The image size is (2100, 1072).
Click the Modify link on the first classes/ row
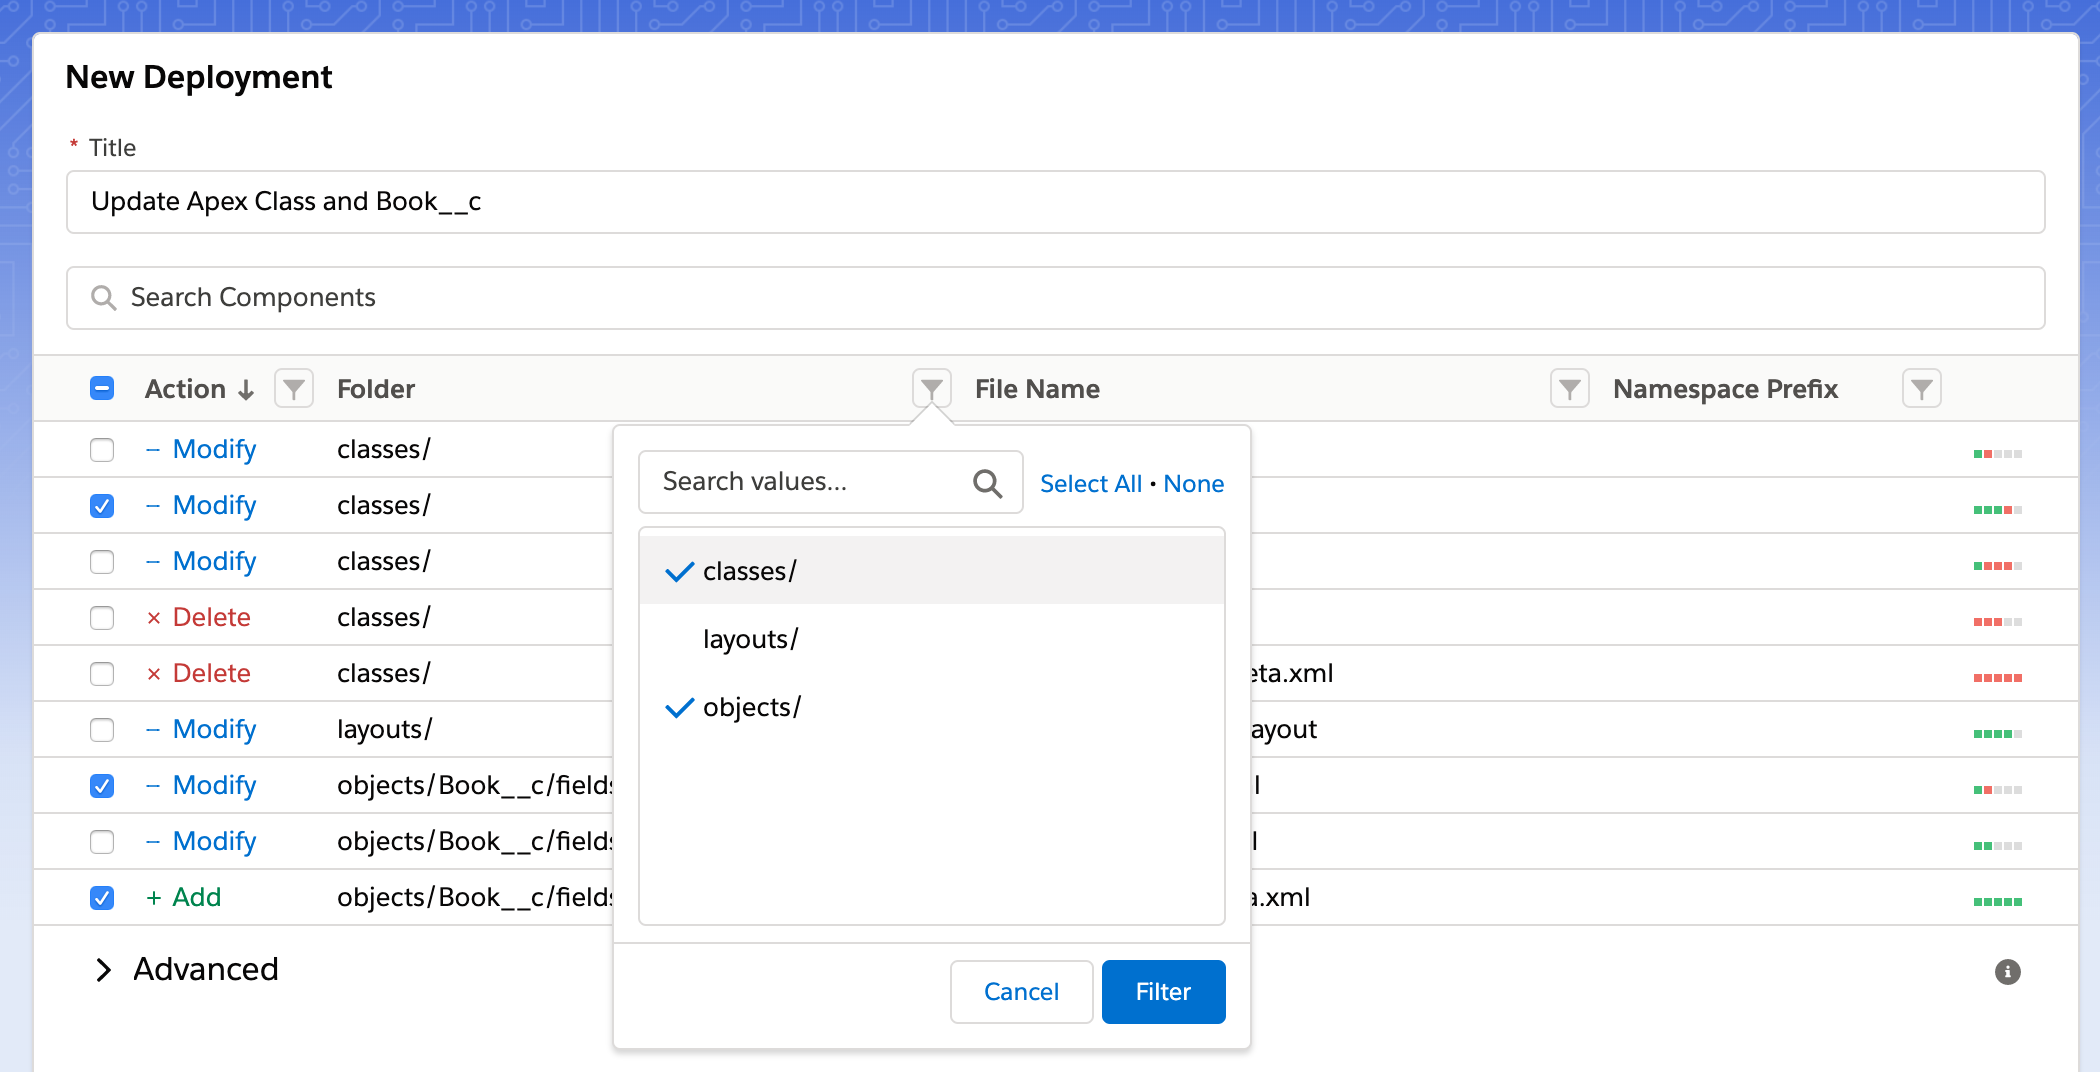[x=214, y=449]
